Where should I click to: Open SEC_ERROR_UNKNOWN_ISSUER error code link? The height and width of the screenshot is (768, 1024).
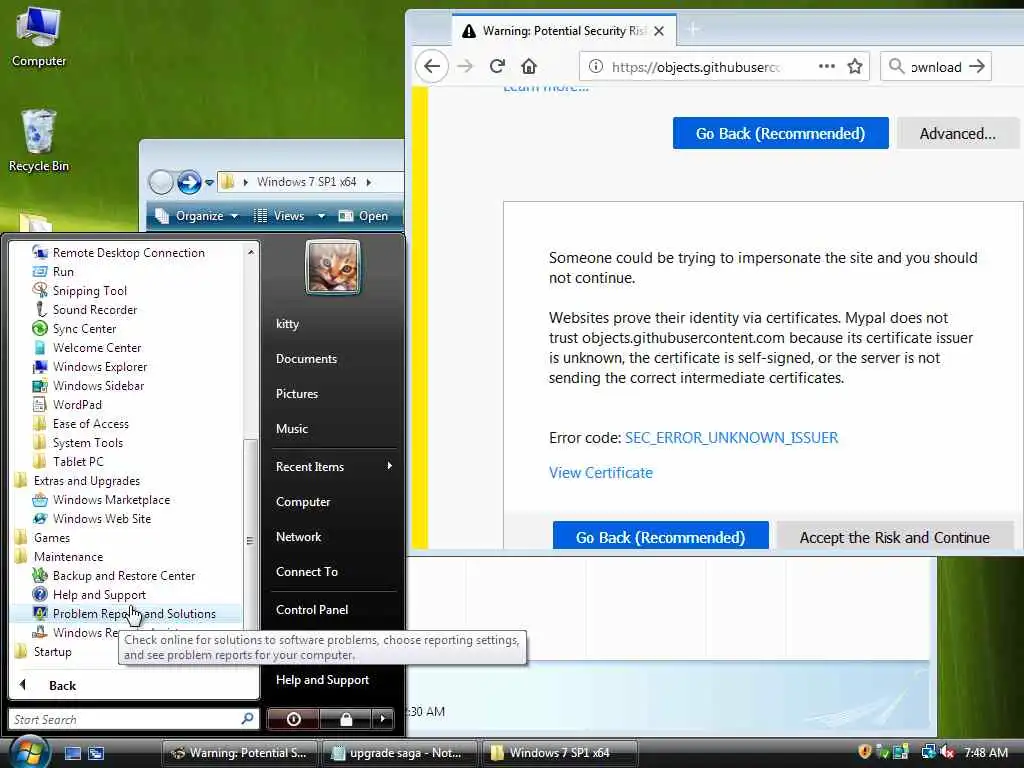point(731,438)
